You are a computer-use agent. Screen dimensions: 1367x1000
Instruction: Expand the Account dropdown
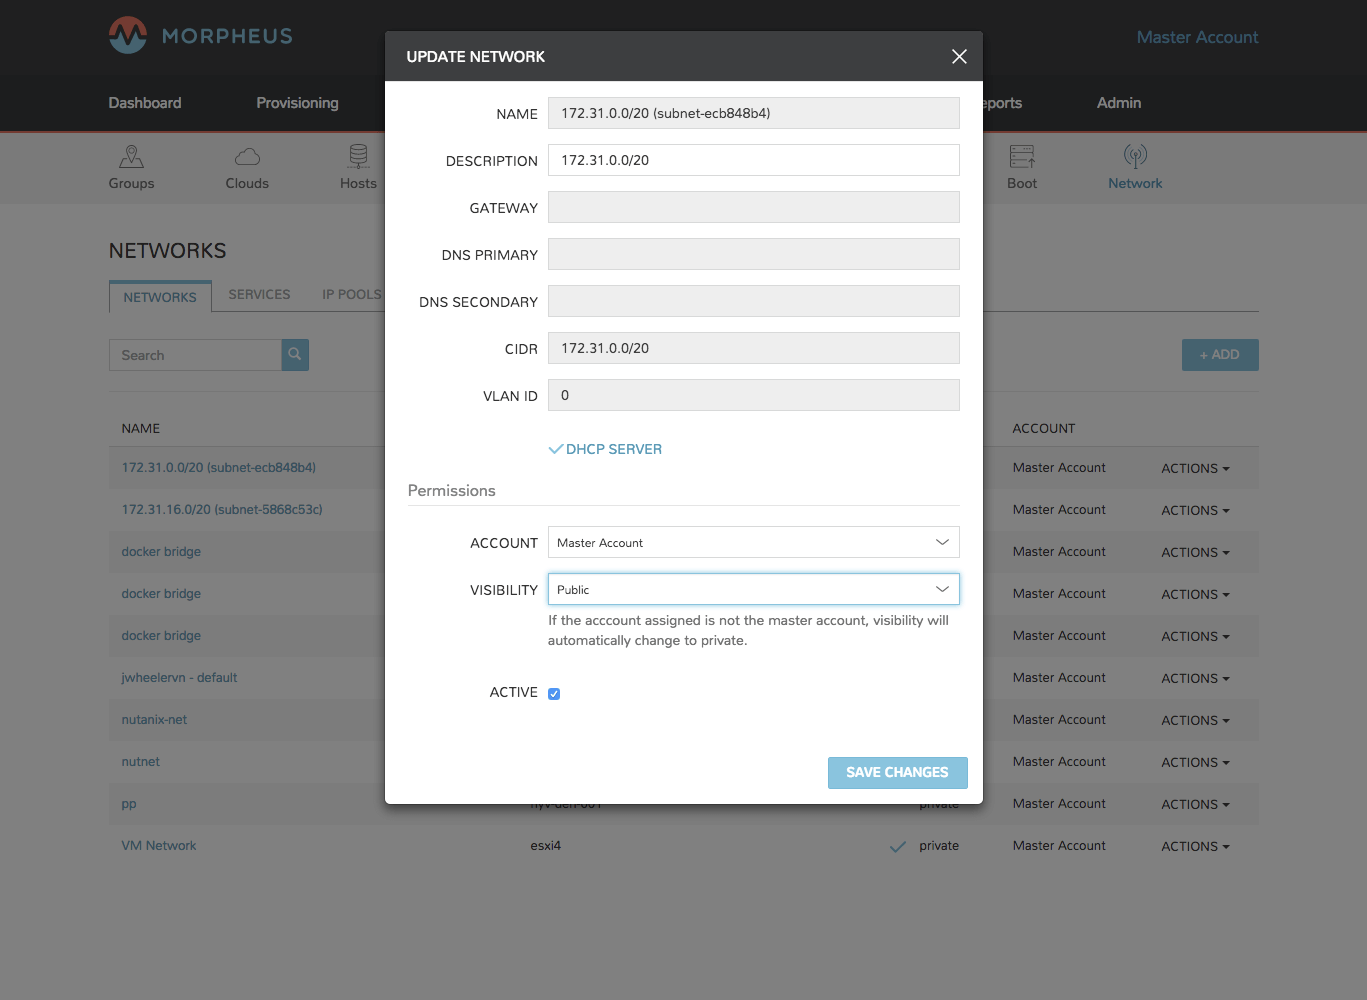(753, 542)
